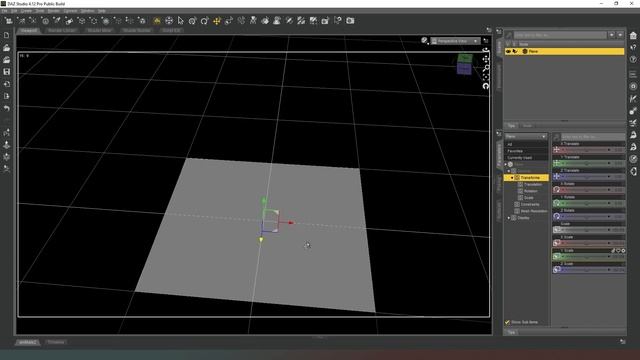Open the Help menu
This screenshot has height=360, width=640.
point(101,11)
